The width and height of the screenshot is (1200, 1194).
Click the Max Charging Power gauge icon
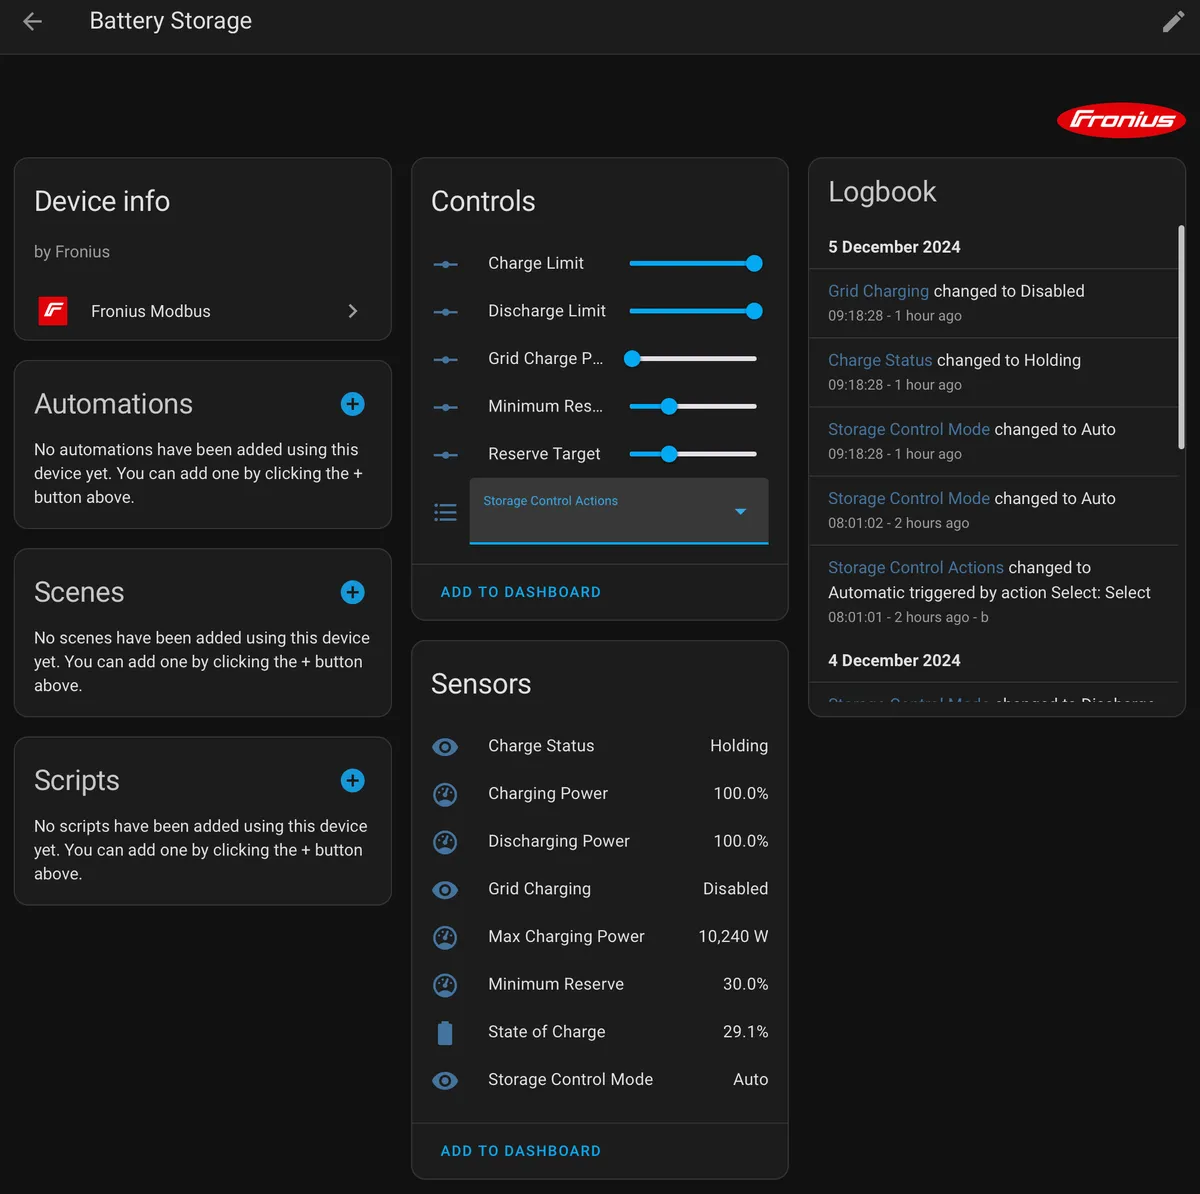tap(445, 937)
